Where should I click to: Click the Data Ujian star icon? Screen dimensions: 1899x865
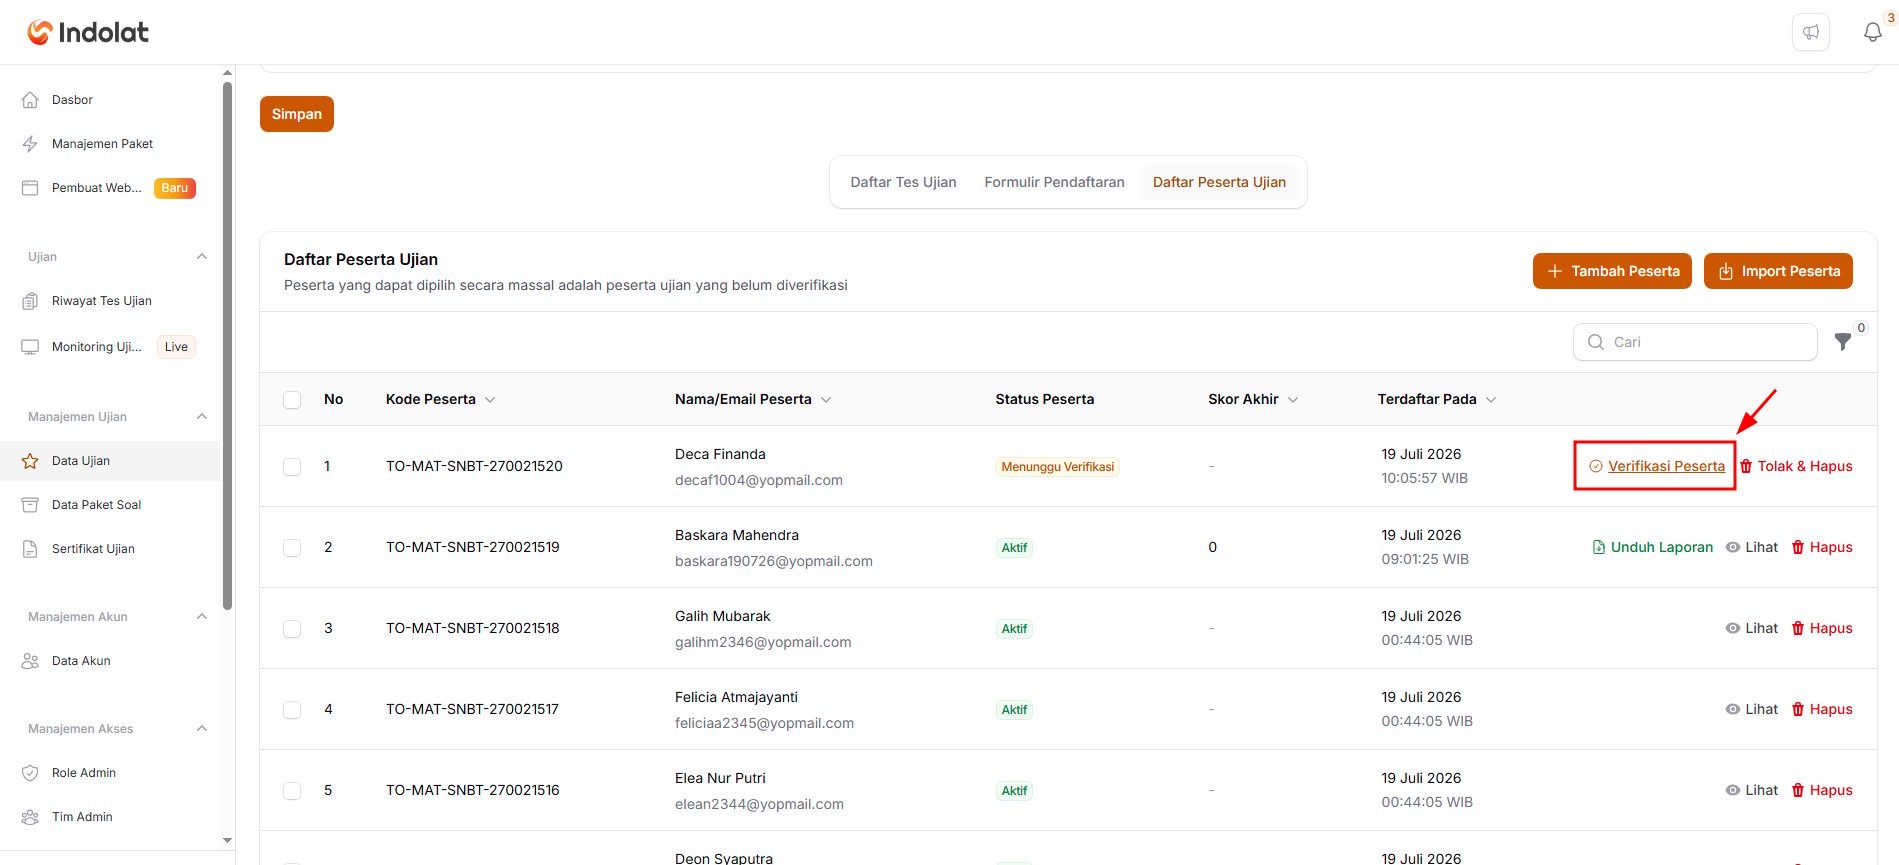30,461
